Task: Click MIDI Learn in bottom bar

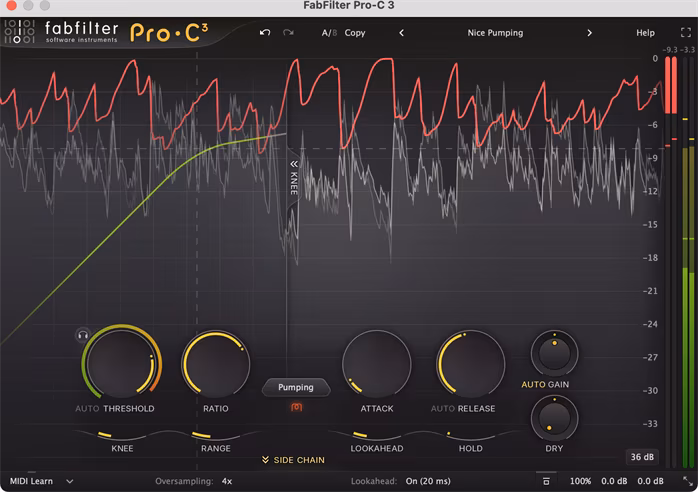Action: pyautogui.click(x=31, y=481)
